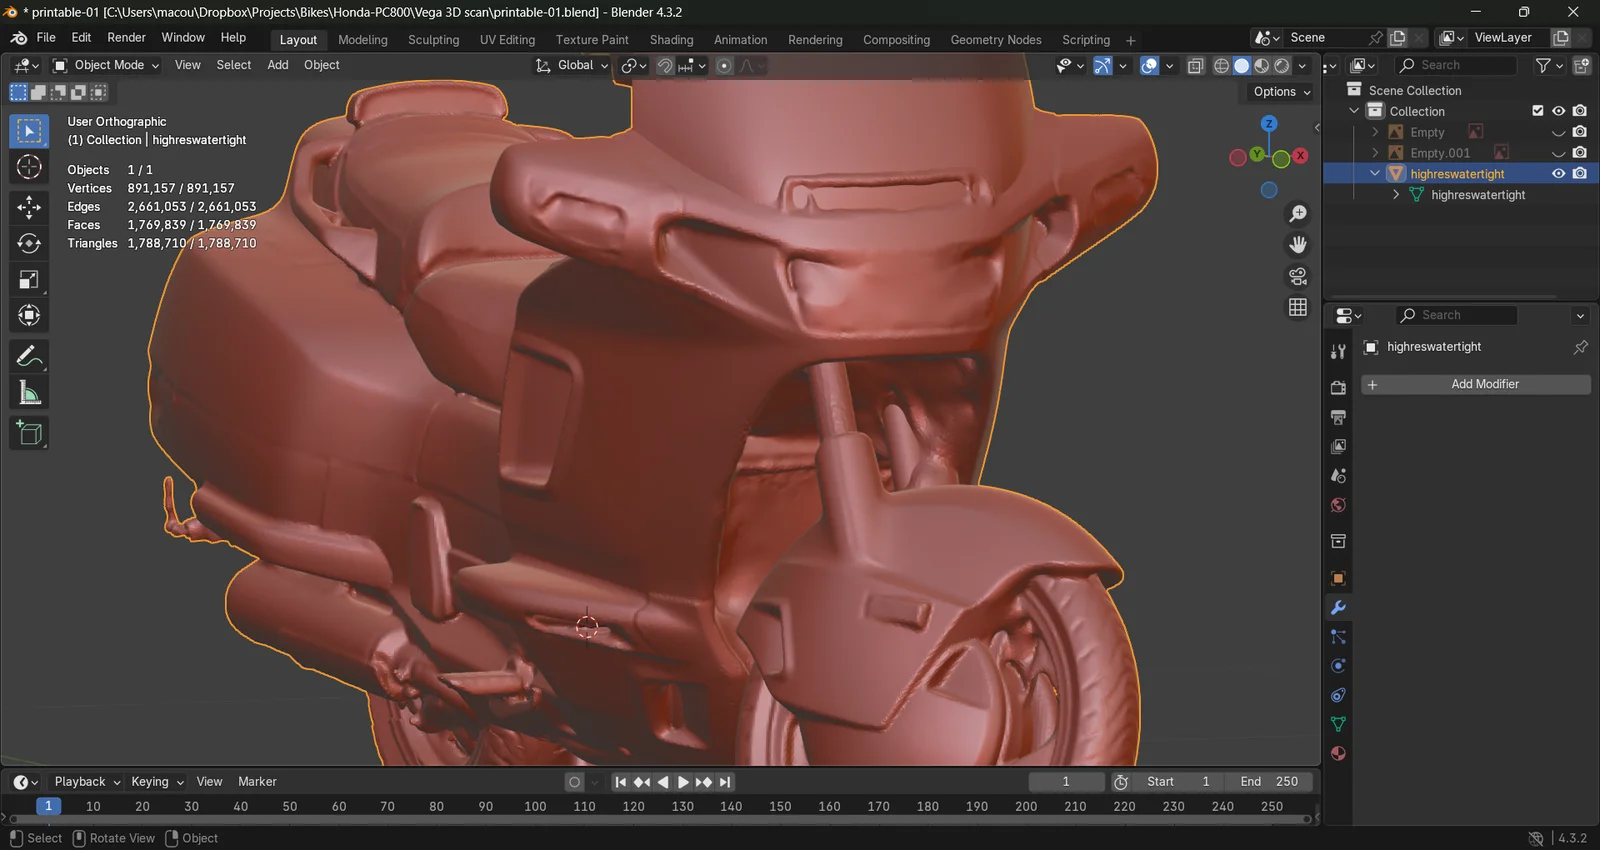
Task: Toggle Collection eye visibility
Action: coord(1558,111)
